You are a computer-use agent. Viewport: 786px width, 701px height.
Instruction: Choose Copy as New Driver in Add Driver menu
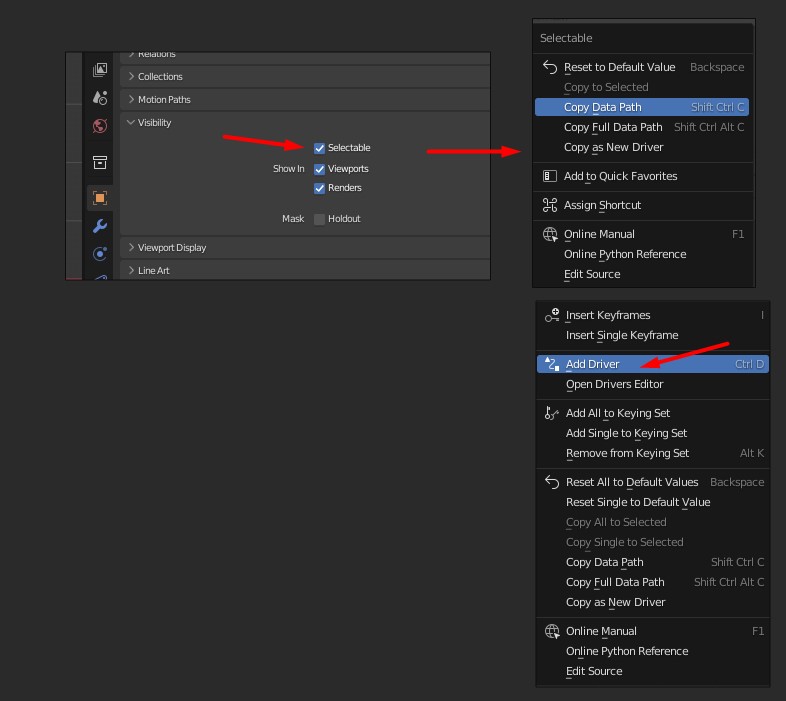tap(653, 602)
